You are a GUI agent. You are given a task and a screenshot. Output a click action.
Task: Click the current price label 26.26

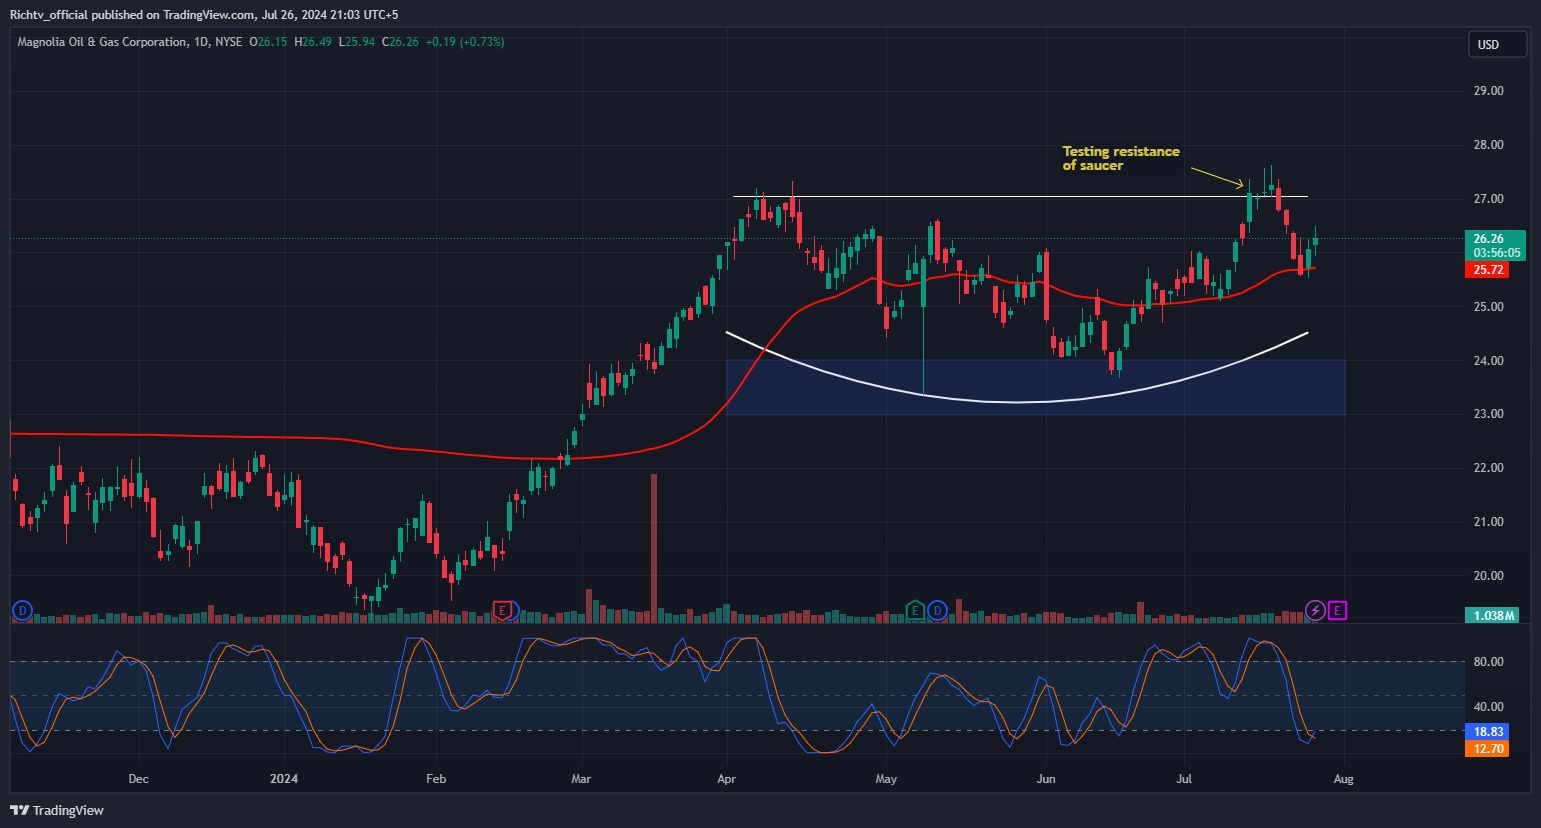tap(1495, 239)
